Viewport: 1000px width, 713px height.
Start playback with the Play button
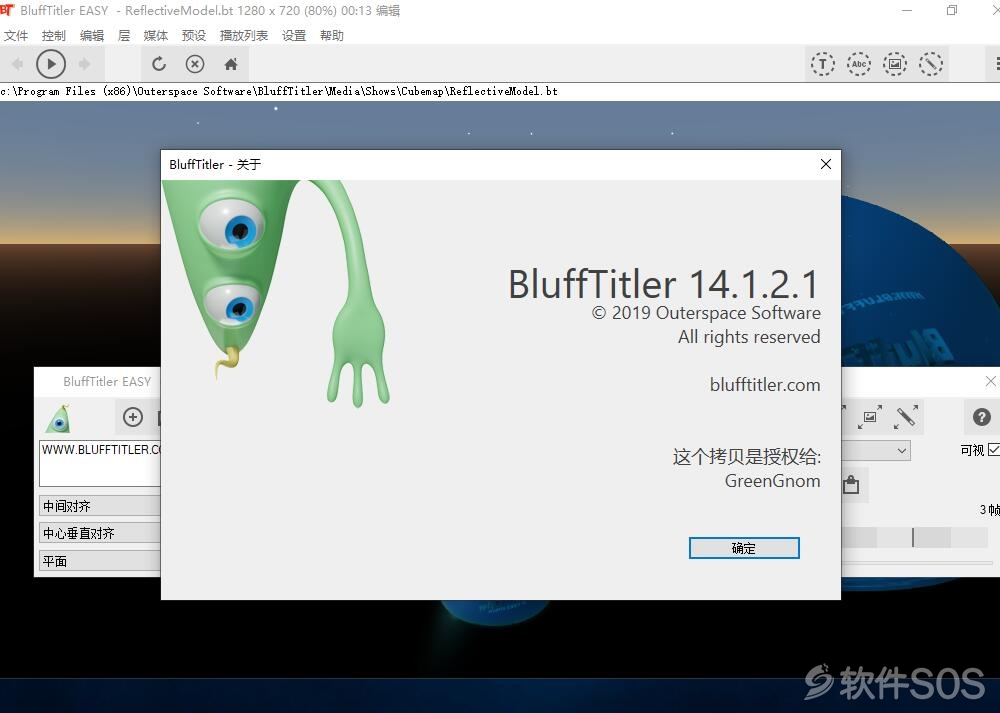click(x=51, y=64)
